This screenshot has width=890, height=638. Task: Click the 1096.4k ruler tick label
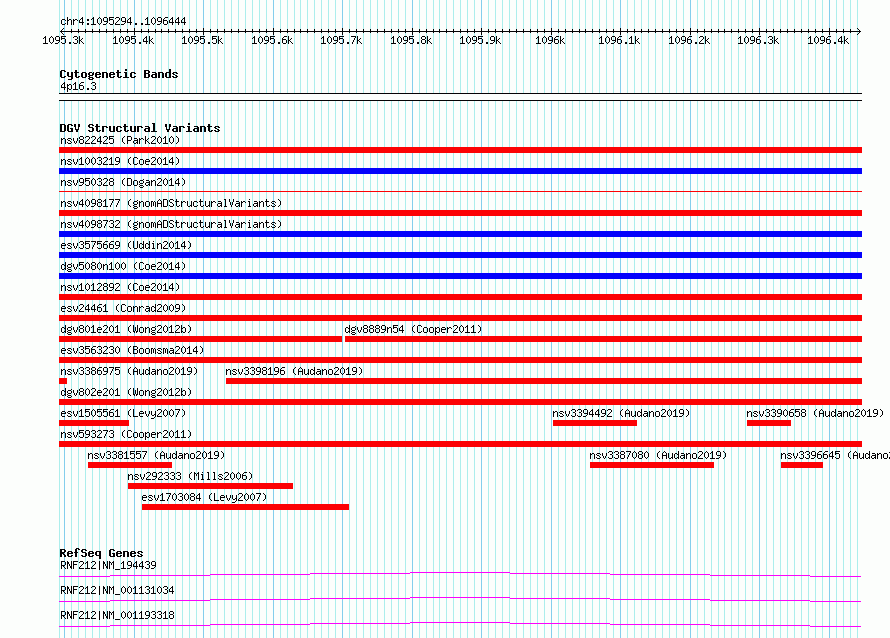point(828,40)
